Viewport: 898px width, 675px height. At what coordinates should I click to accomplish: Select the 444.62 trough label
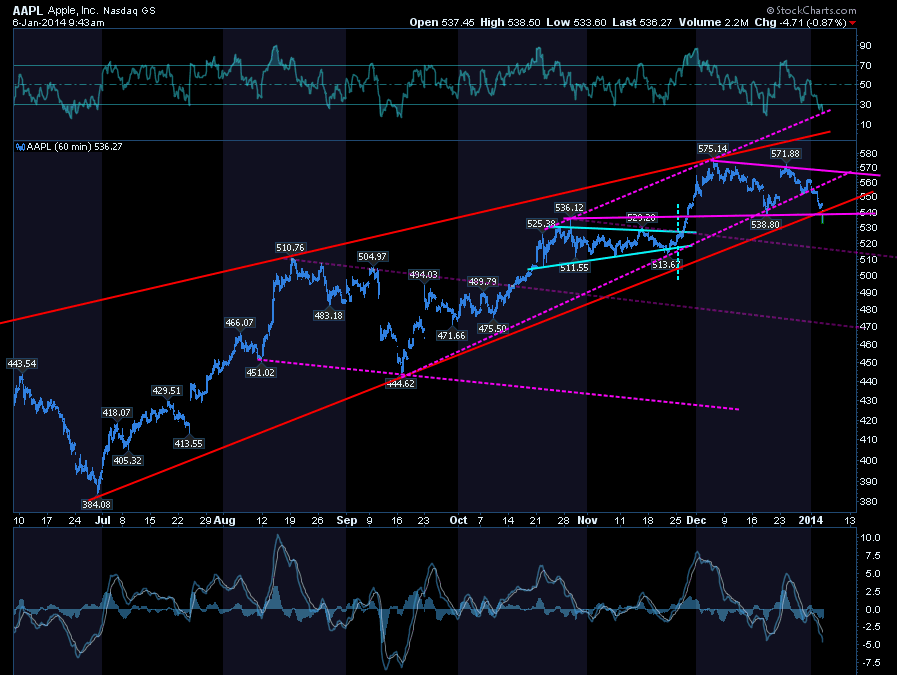[x=401, y=384]
